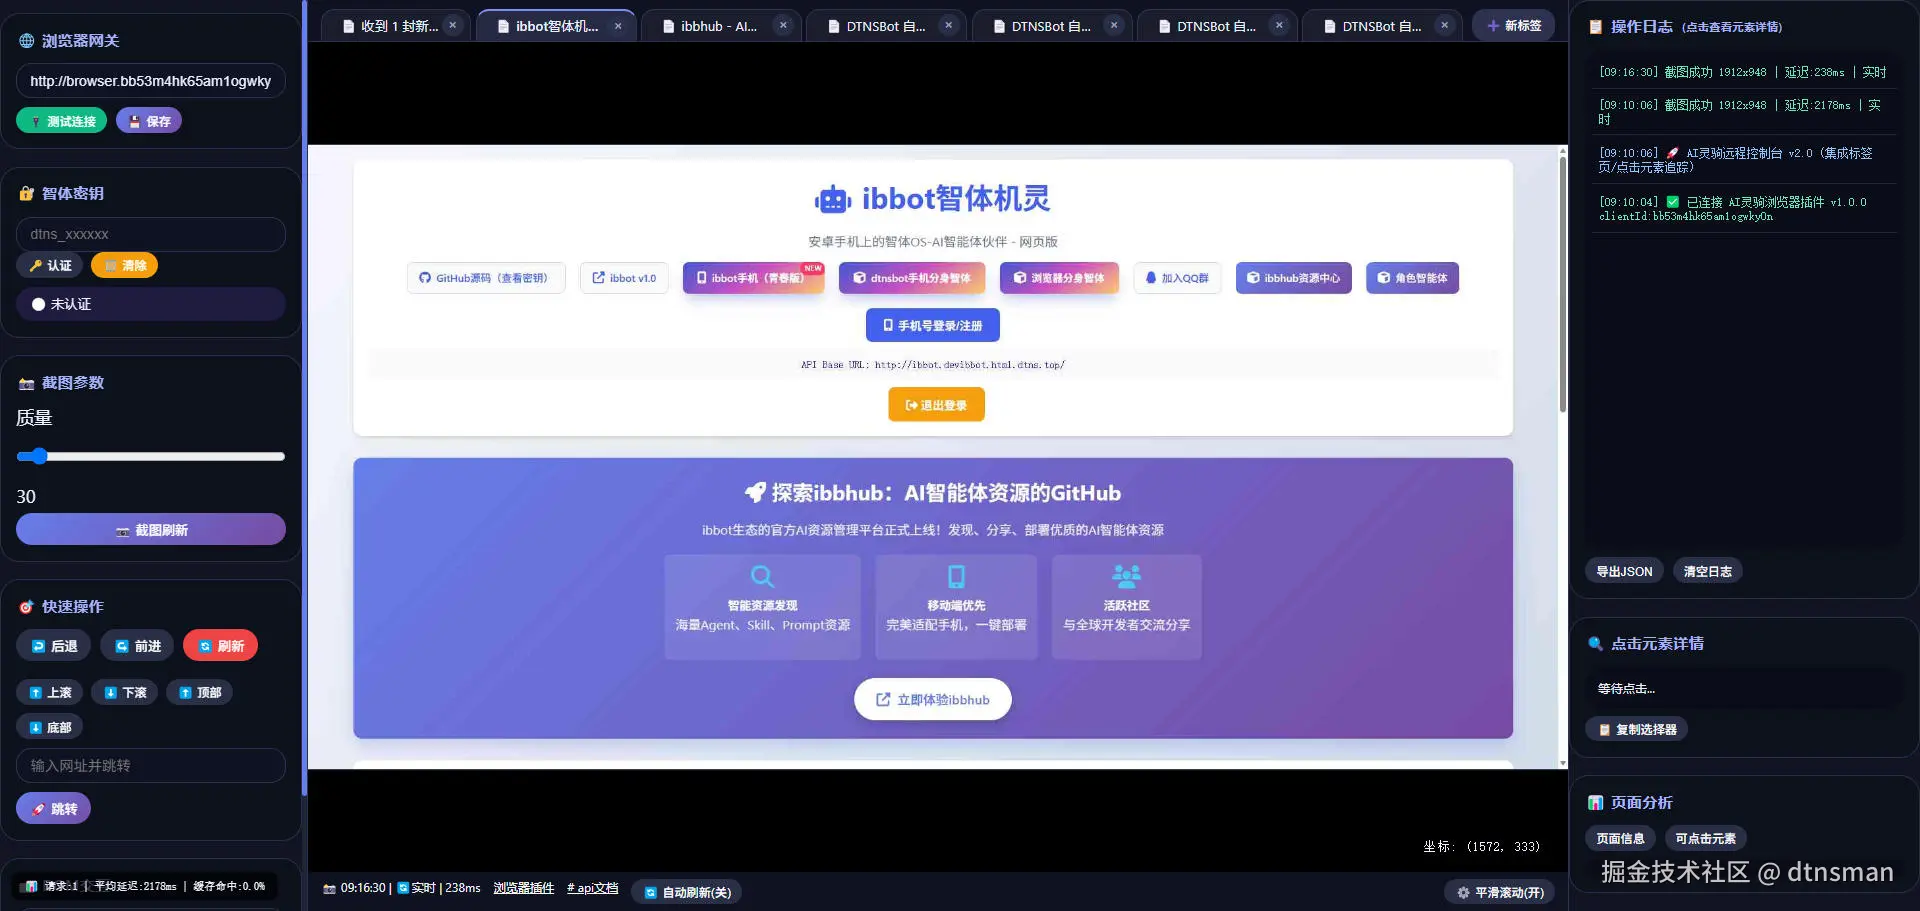The image size is (1920, 911).
Task: Click the 未认证 status indicator
Action: [x=150, y=304]
